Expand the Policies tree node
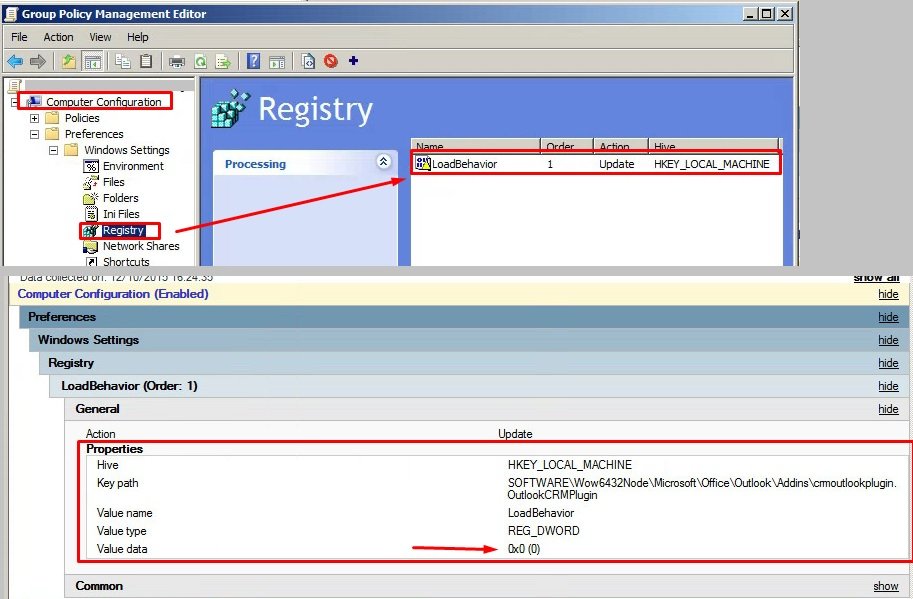Viewport: 913px width, 599px height. coord(35,118)
